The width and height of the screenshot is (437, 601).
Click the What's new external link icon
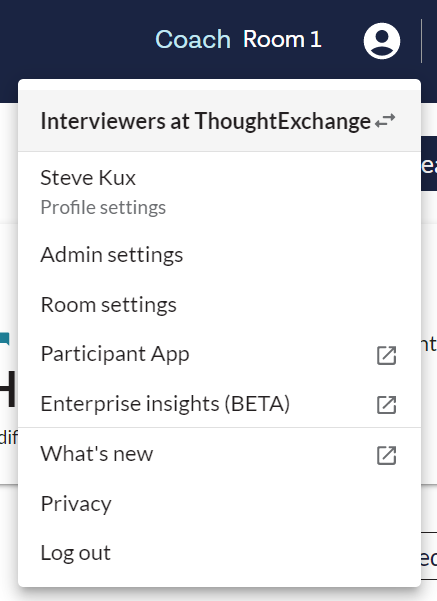pos(386,455)
